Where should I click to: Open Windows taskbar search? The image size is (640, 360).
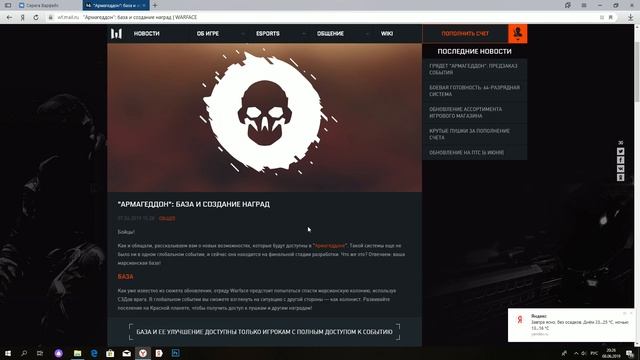[x=24, y=353]
